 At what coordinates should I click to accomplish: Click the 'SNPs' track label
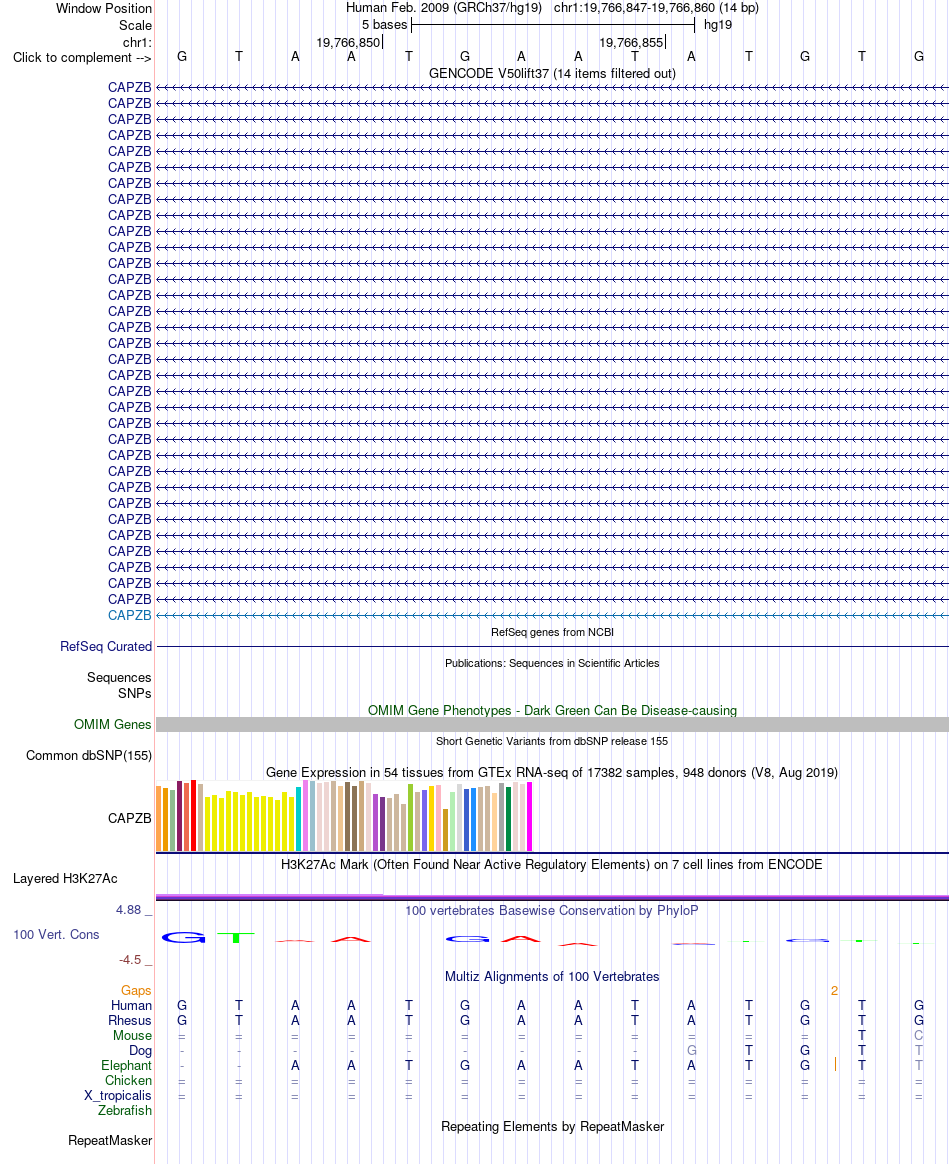pyautogui.click(x=134, y=693)
